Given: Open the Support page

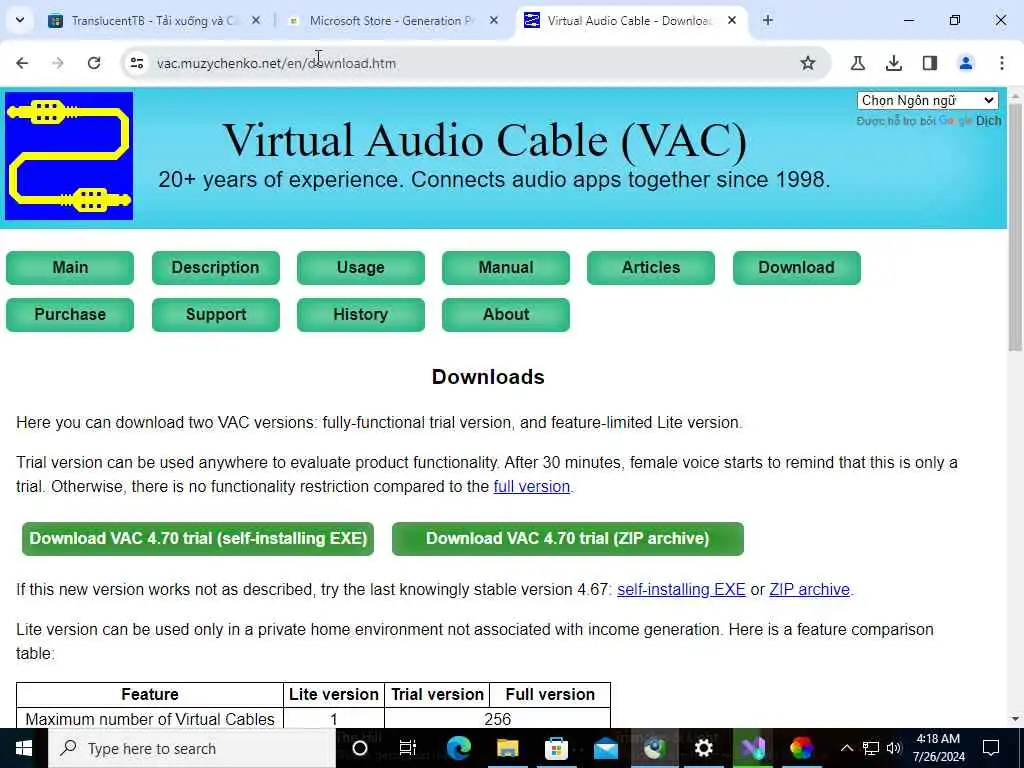Looking at the screenshot, I should coord(216,315).
